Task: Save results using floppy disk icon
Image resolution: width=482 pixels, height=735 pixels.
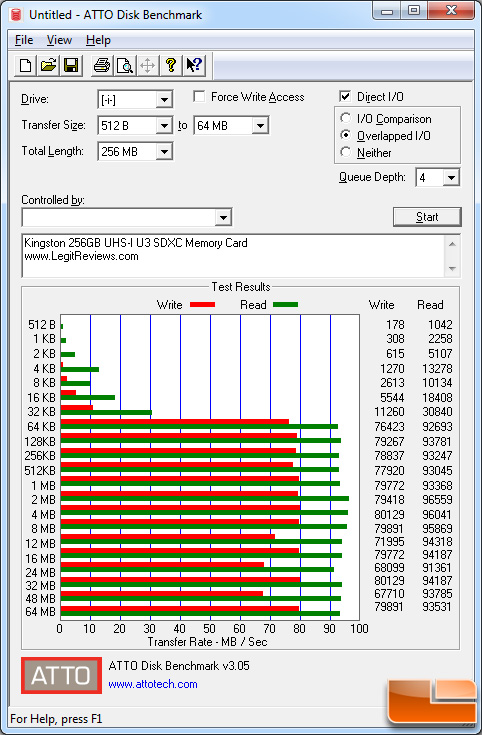Action: (71, 65)
